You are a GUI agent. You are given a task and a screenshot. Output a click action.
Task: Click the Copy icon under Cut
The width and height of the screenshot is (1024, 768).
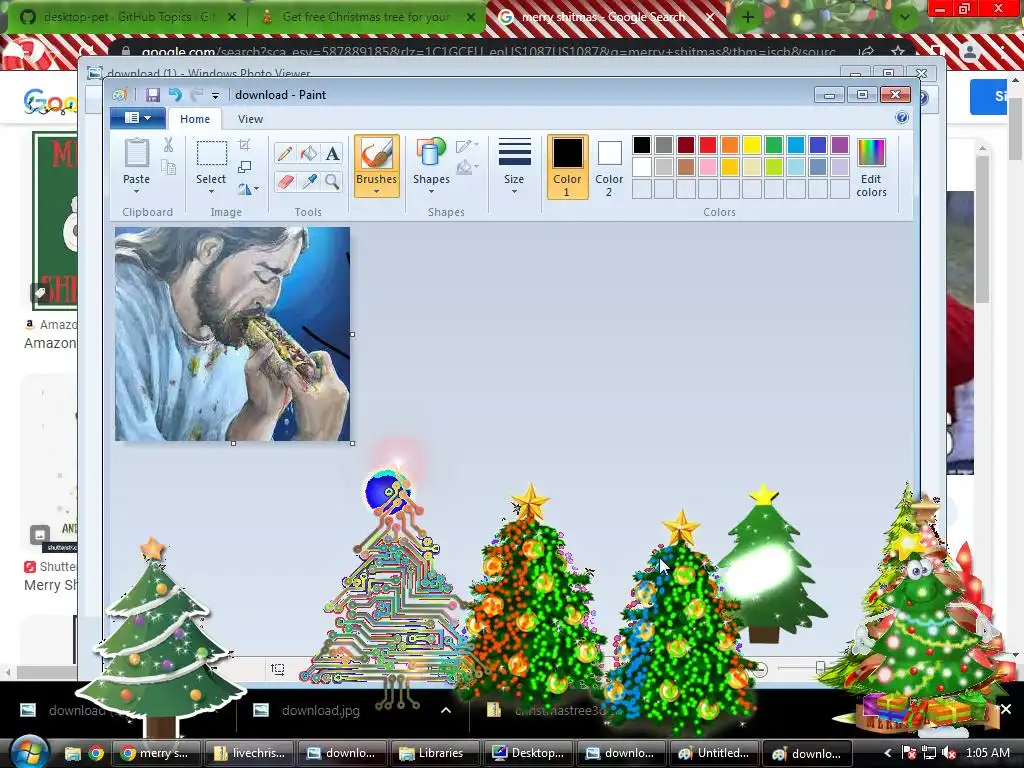tap(168, 168)
